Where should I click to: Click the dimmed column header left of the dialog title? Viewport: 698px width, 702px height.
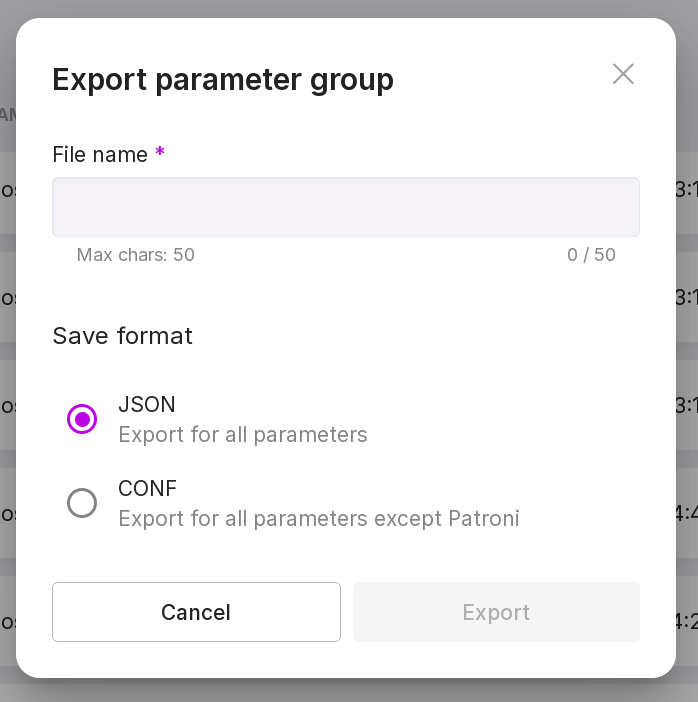click(7, 115)
